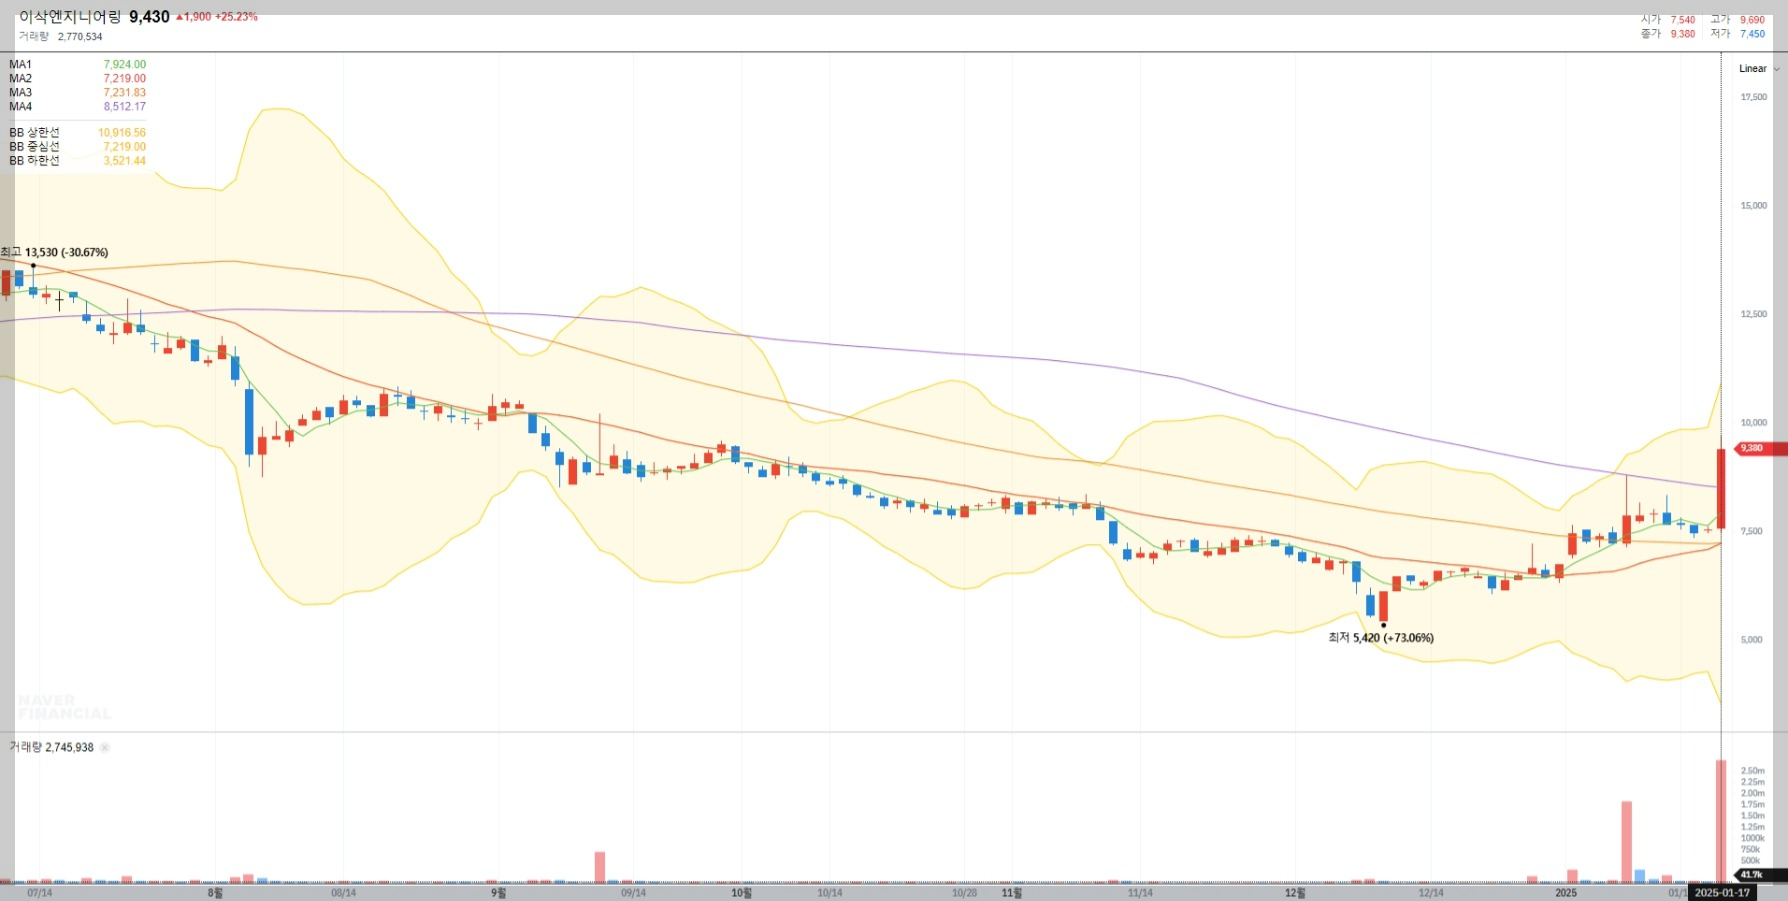Select the MA4 8,512.17 legend row
Image resolution: width=1788 pixels, height=901 pixels.
77,106
